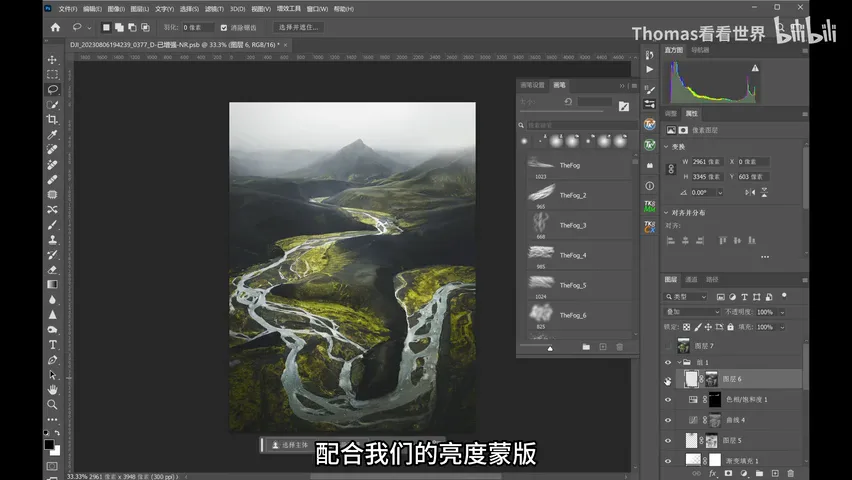Select the Brush tool in the toolbox

52,225
